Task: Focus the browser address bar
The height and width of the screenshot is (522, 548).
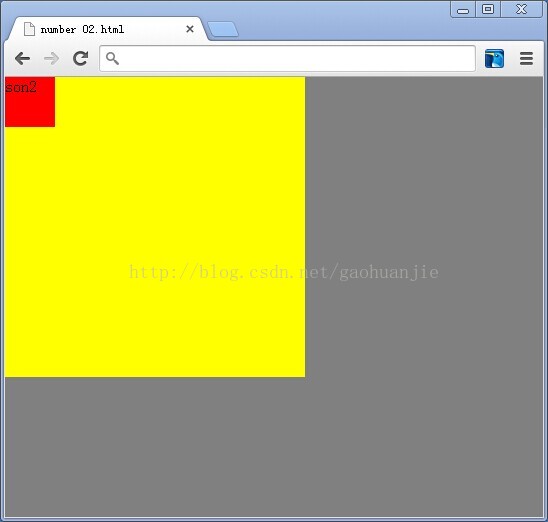Action: [287, 58]
